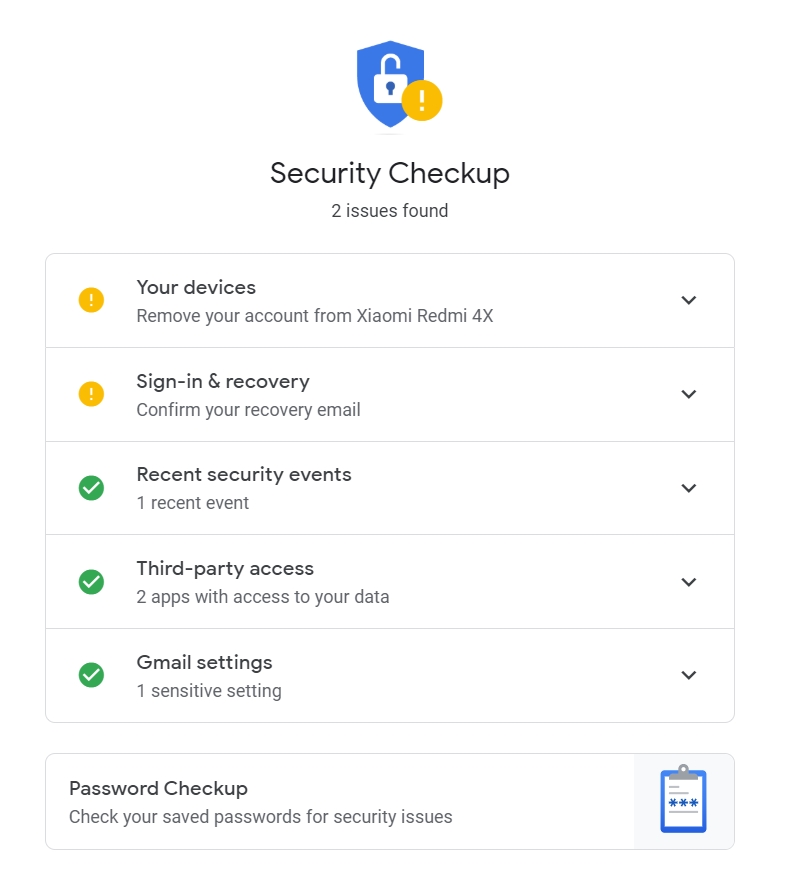Click yellow warning icon beside Your devices
This screenshot has height=877, width=788.
pyautogui.click(x=91, y=300)
